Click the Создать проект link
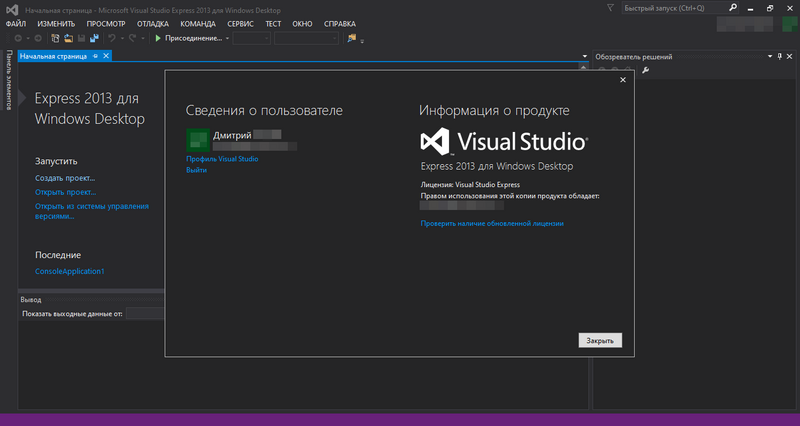This screenshot has height=426, width=800. click(65, 178)
